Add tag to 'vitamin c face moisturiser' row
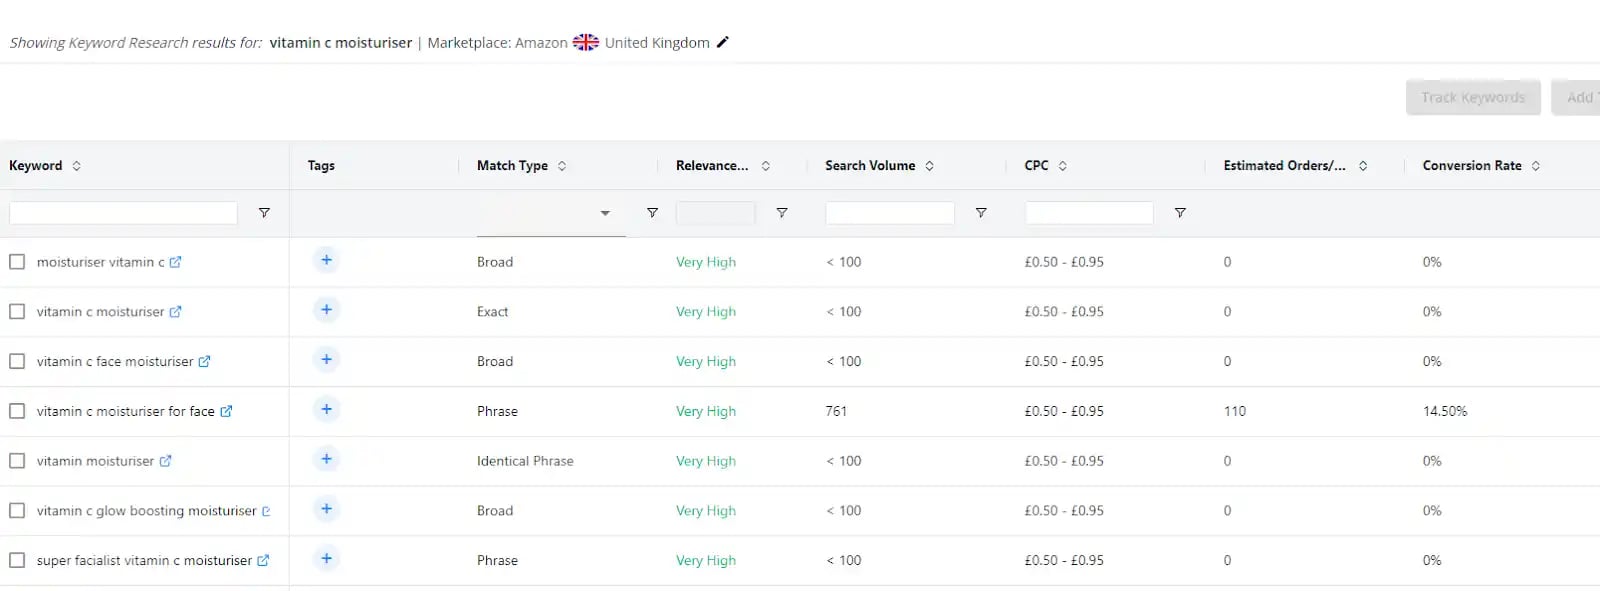Viewport: 1600px width, 591px height. 326,360
